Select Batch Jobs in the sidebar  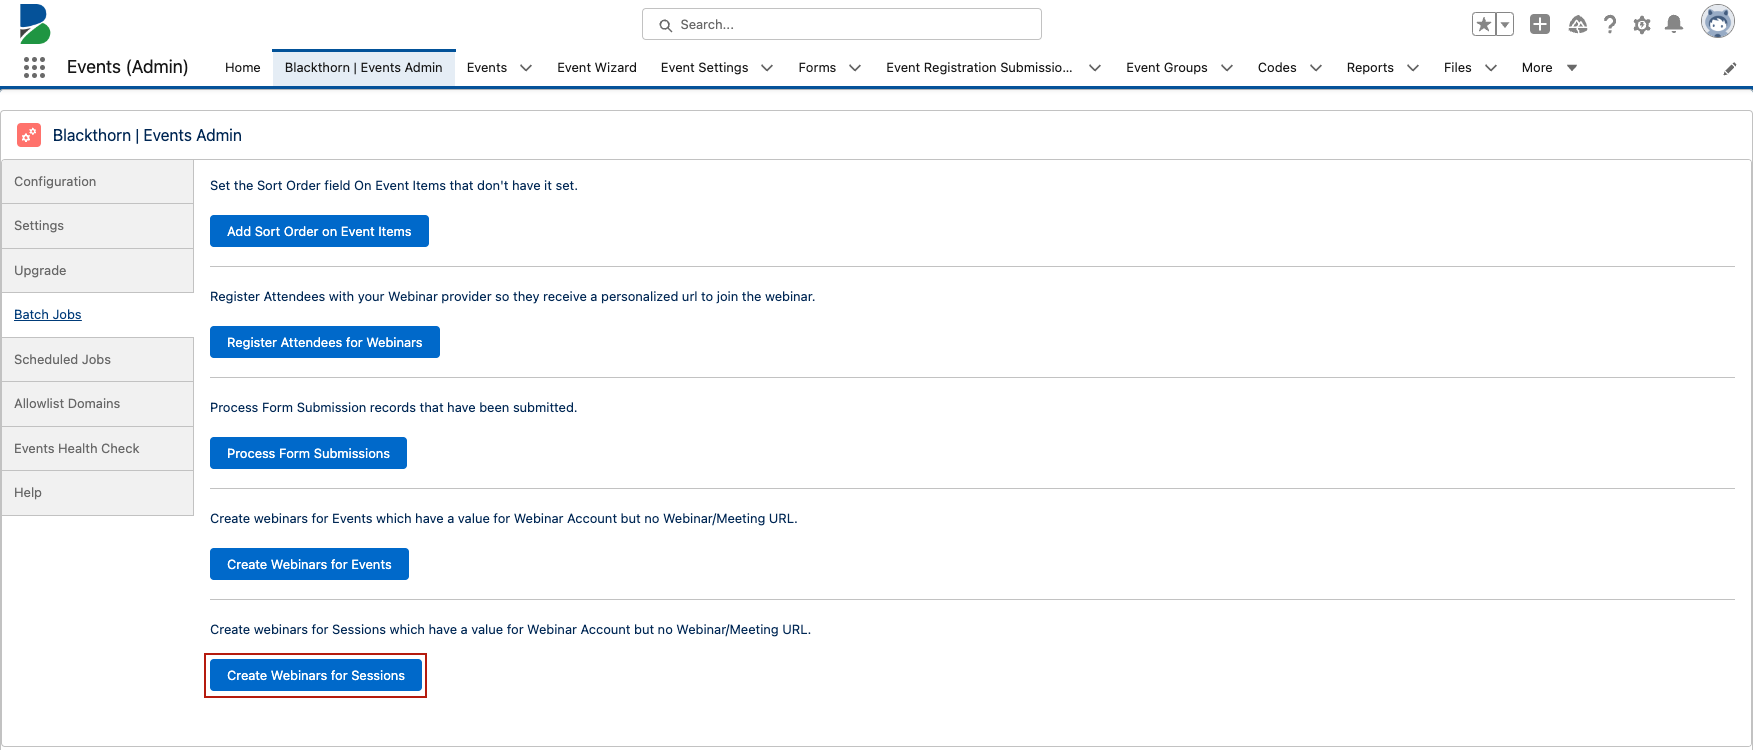pyautogui.click(x=98, y=315)
